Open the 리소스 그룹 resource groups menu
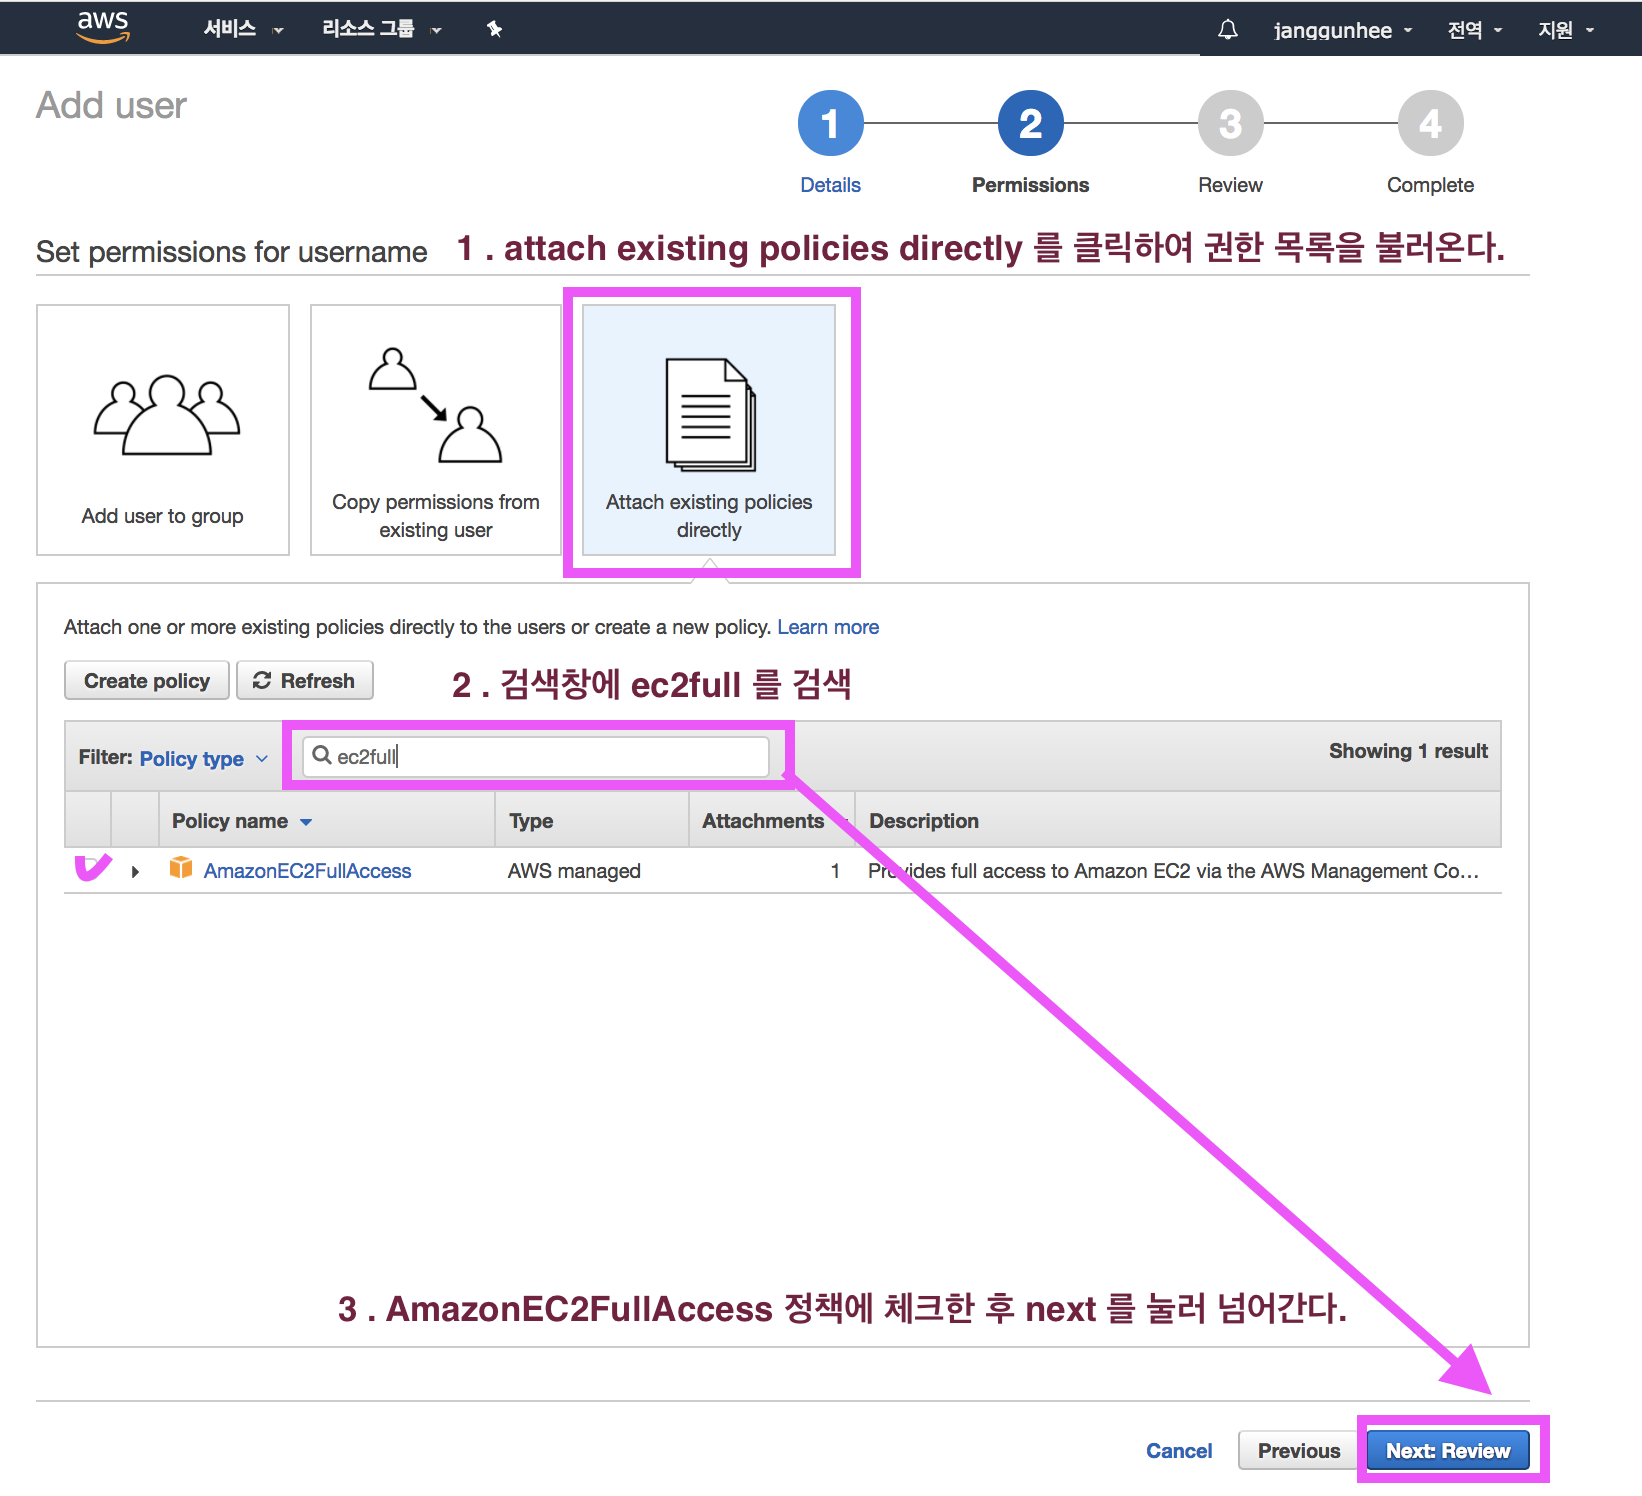1642x1496 pixels. pos(381,29)
